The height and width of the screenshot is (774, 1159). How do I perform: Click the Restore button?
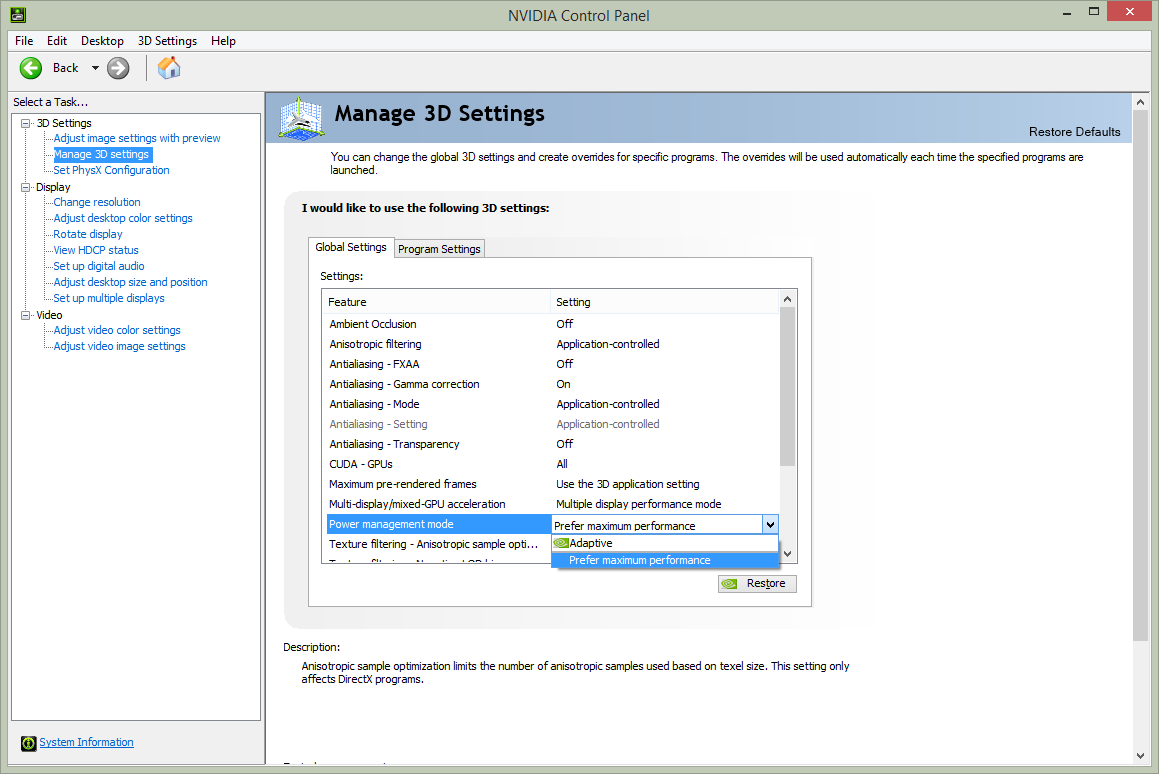757,583
